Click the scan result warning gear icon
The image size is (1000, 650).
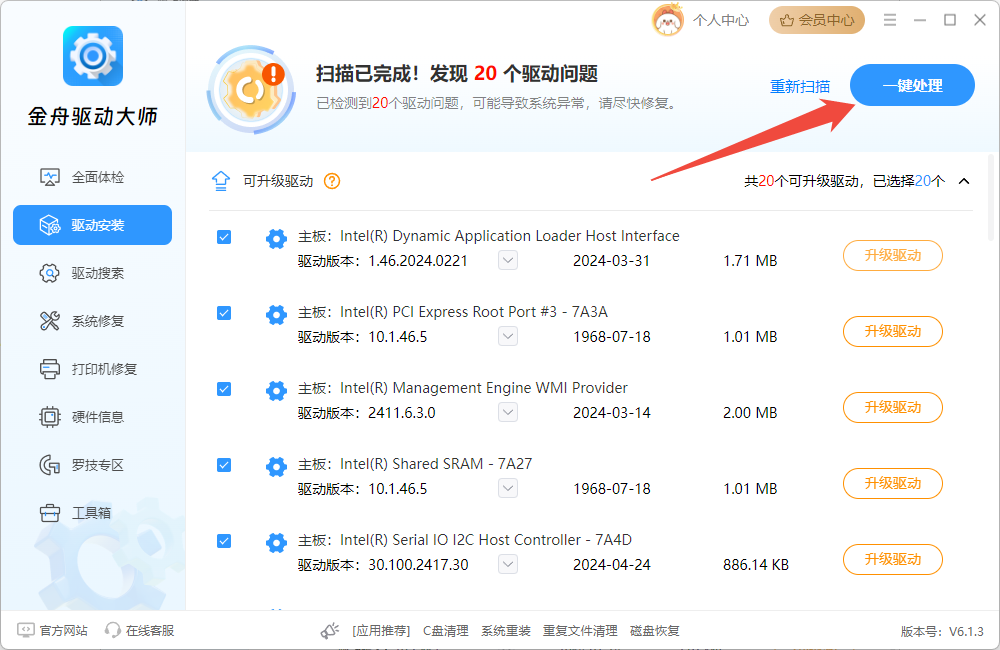252,89
